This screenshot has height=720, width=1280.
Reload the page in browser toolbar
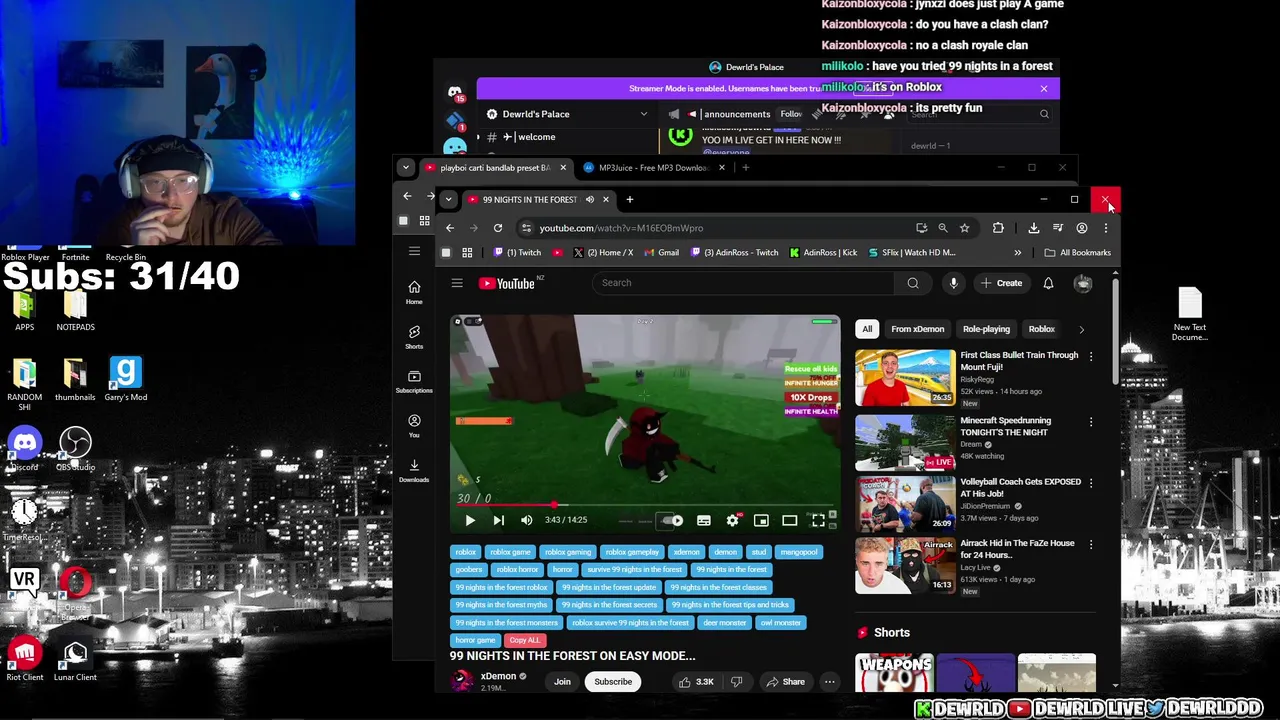tap(498, 228)
